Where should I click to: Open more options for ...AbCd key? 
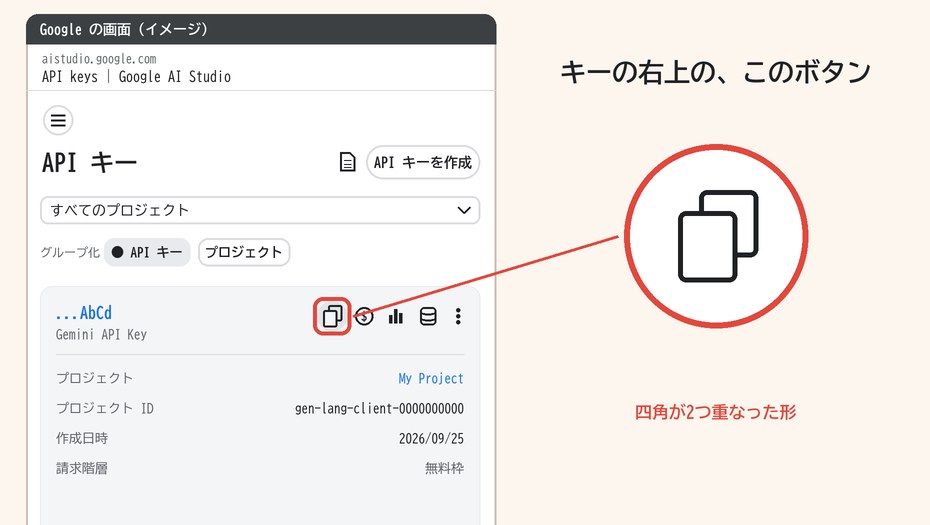458,316
